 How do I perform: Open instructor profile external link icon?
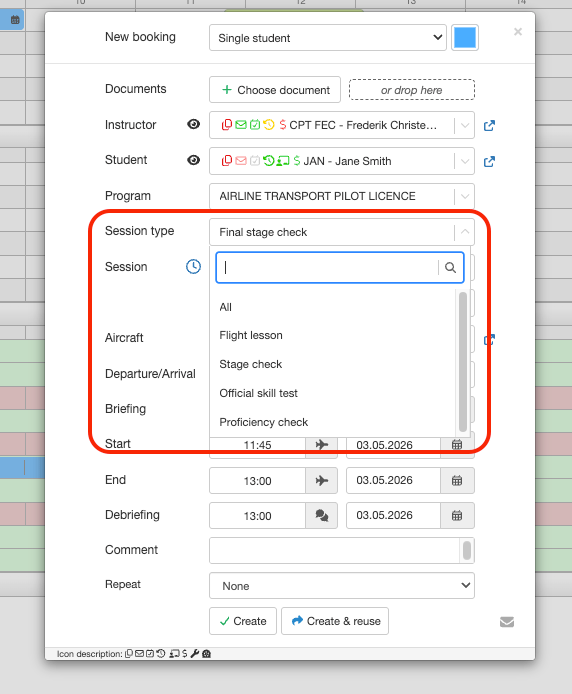click(x=489, y=126)
